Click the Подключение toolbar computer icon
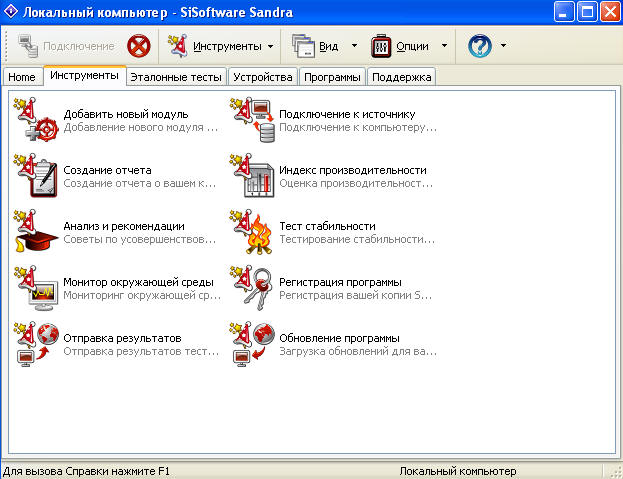 tap(28, 46)
